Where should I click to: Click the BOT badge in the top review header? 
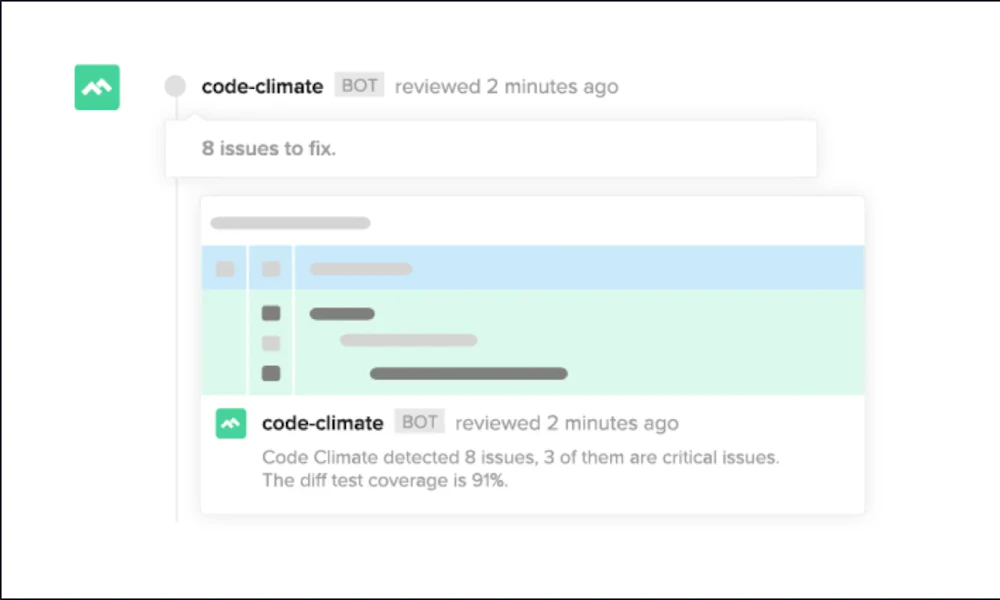pyautogui.click(x=359, y=85)
